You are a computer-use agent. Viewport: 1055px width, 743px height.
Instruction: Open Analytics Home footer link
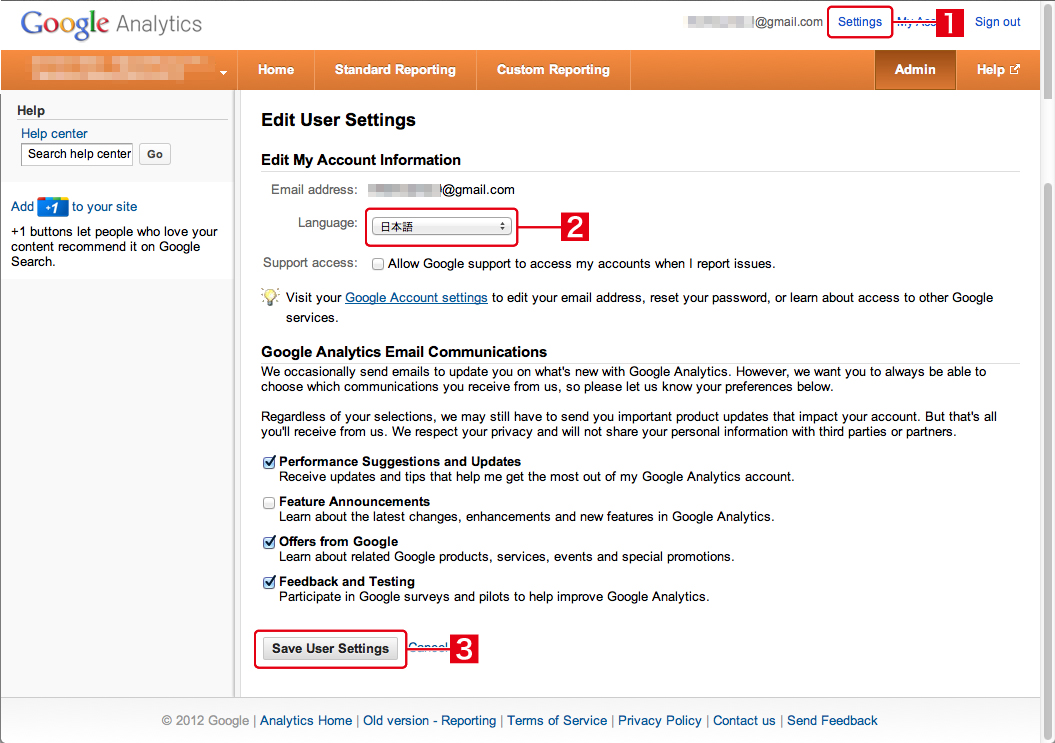(x=306, y=720)
